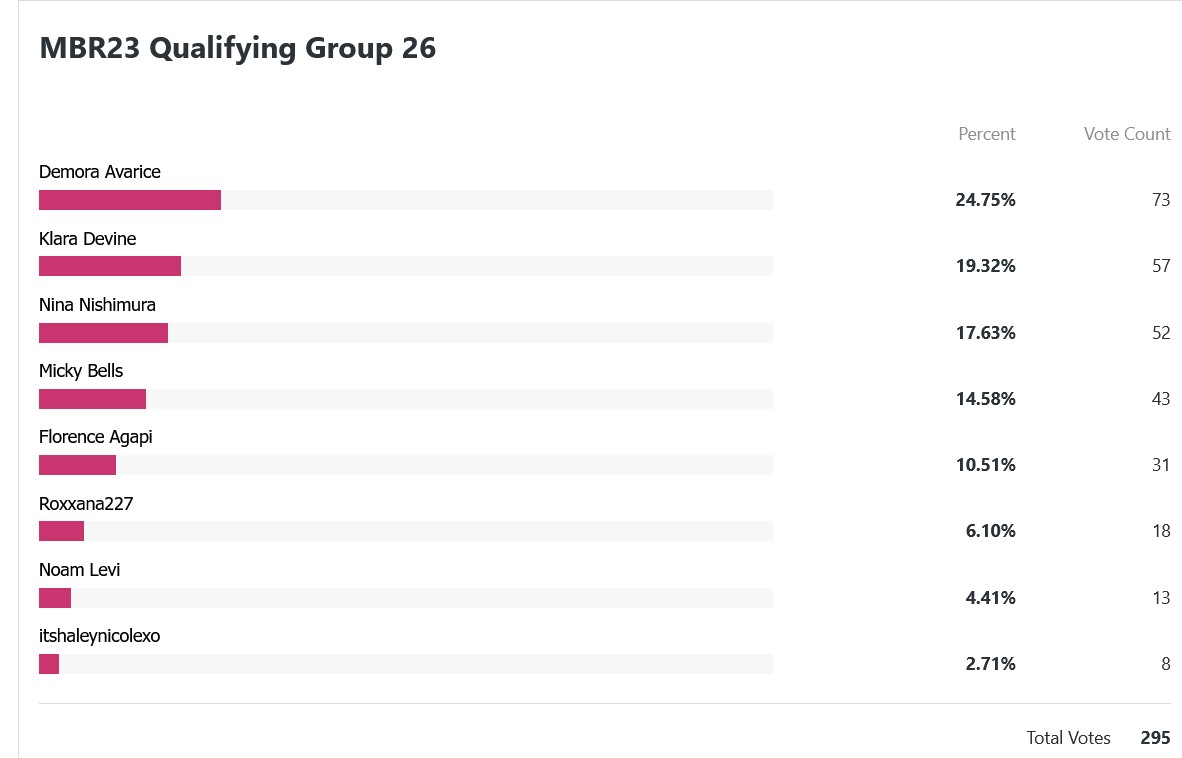Select the 19.32% percentage value
This screenshot has height=758, width=1182.
pyautogui.click(x=985, y=266)
